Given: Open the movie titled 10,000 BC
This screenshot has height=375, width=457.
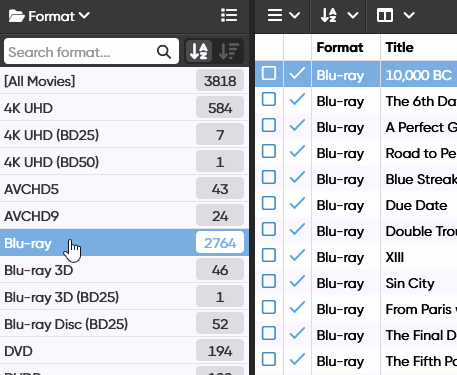Looking at the screenshot, I should point(418,75).
